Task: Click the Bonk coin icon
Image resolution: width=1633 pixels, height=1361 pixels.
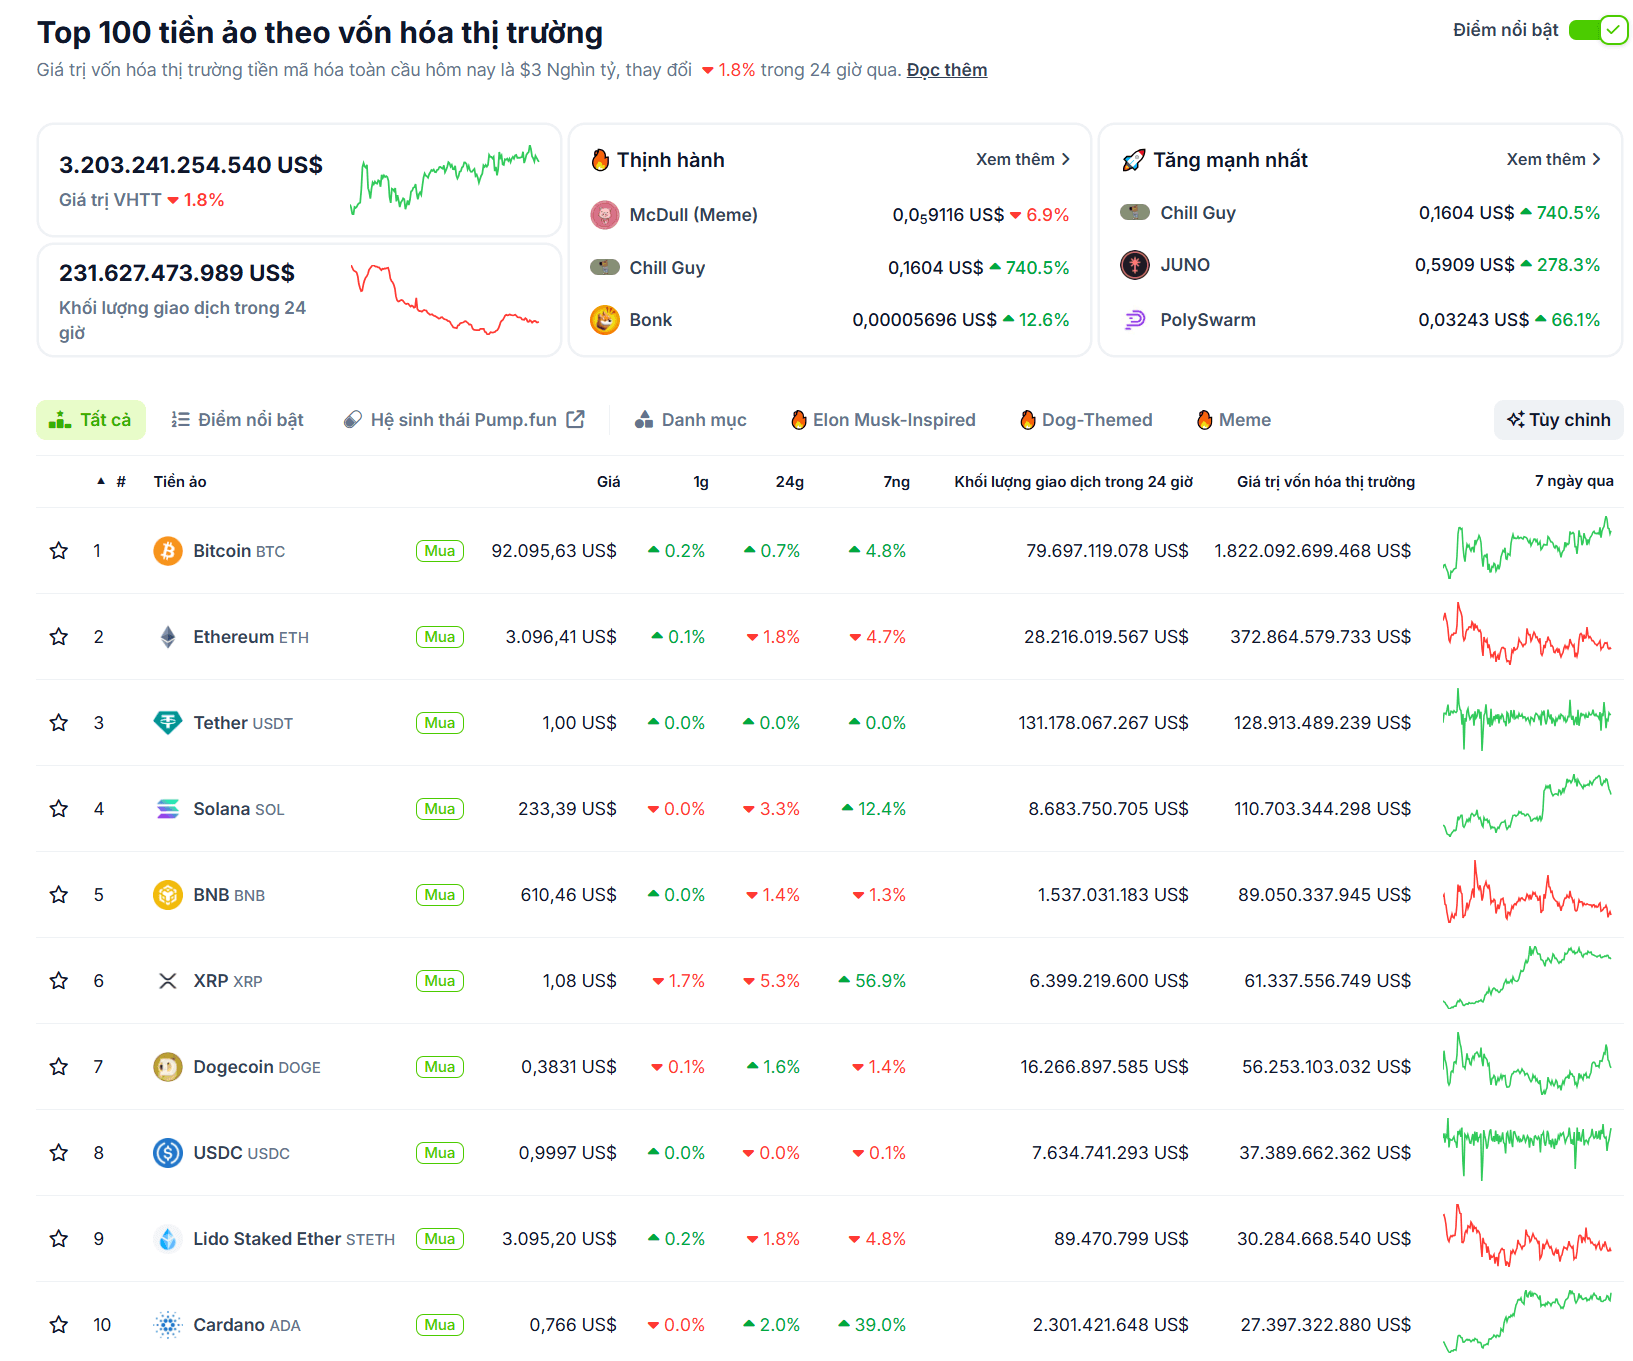Action: 605,320
